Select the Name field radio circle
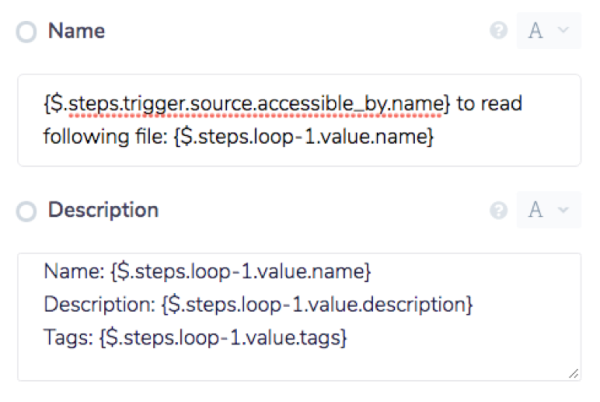The image size is (600, 402). click(27, 32)
